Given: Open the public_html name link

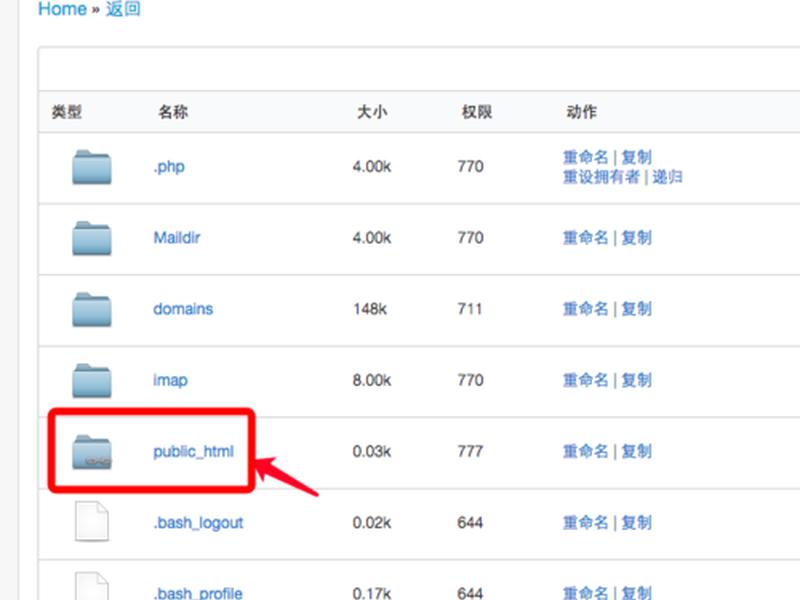Looking at the screenshot, I should tap(193, 452).
